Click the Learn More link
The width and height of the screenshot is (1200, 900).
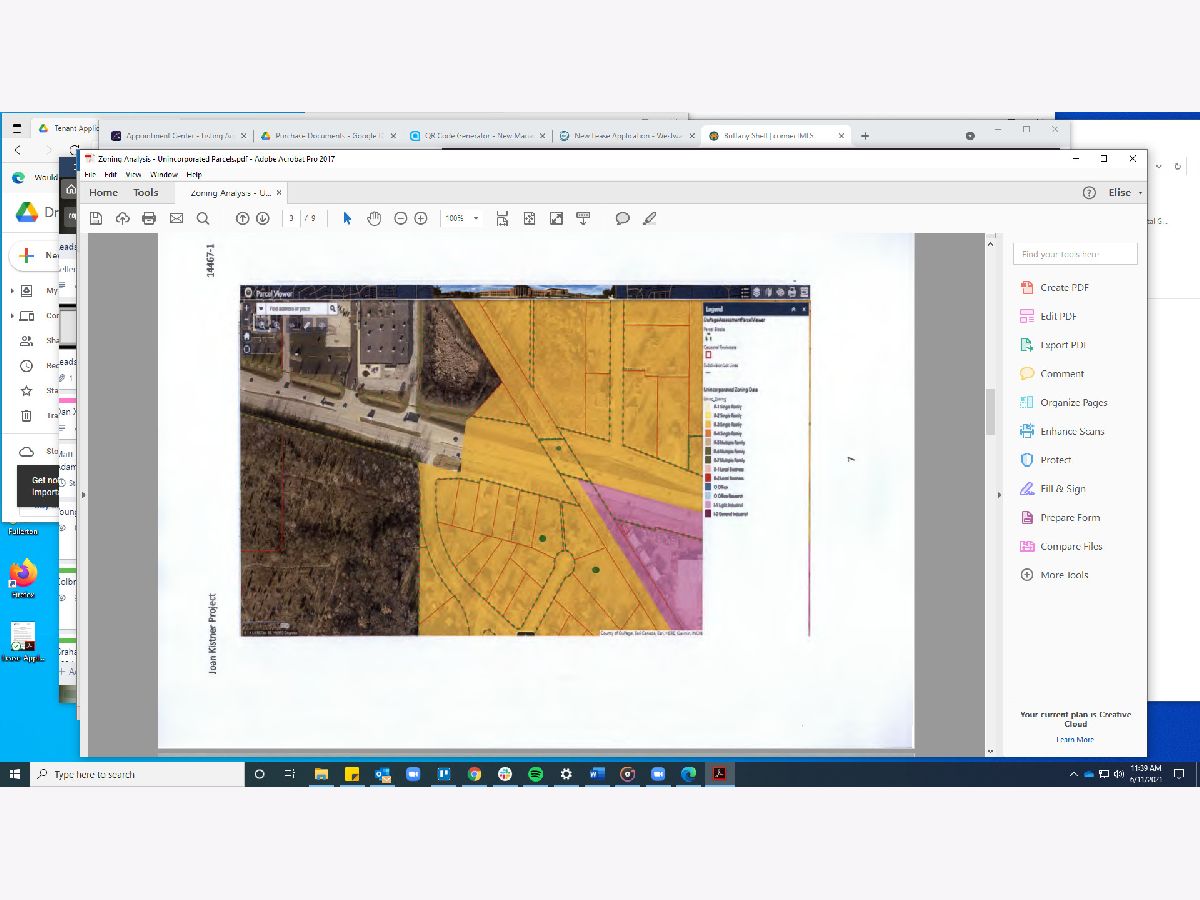coord(1075,739)
